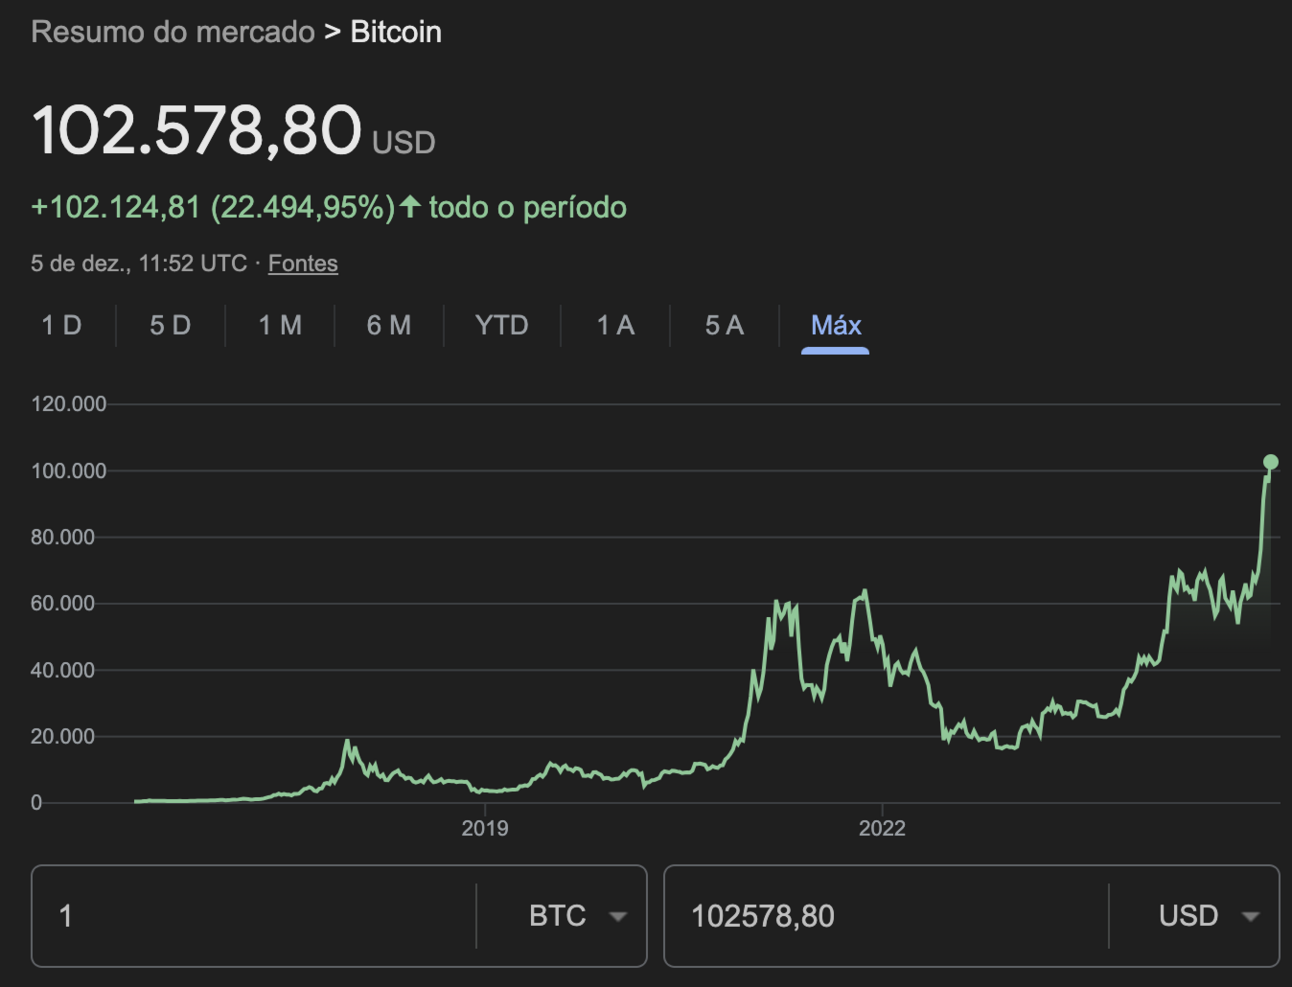Switch to the 1 M view
Image resolution: width=1292 pixels, height=987 pixels.
(x=280, y=325)
